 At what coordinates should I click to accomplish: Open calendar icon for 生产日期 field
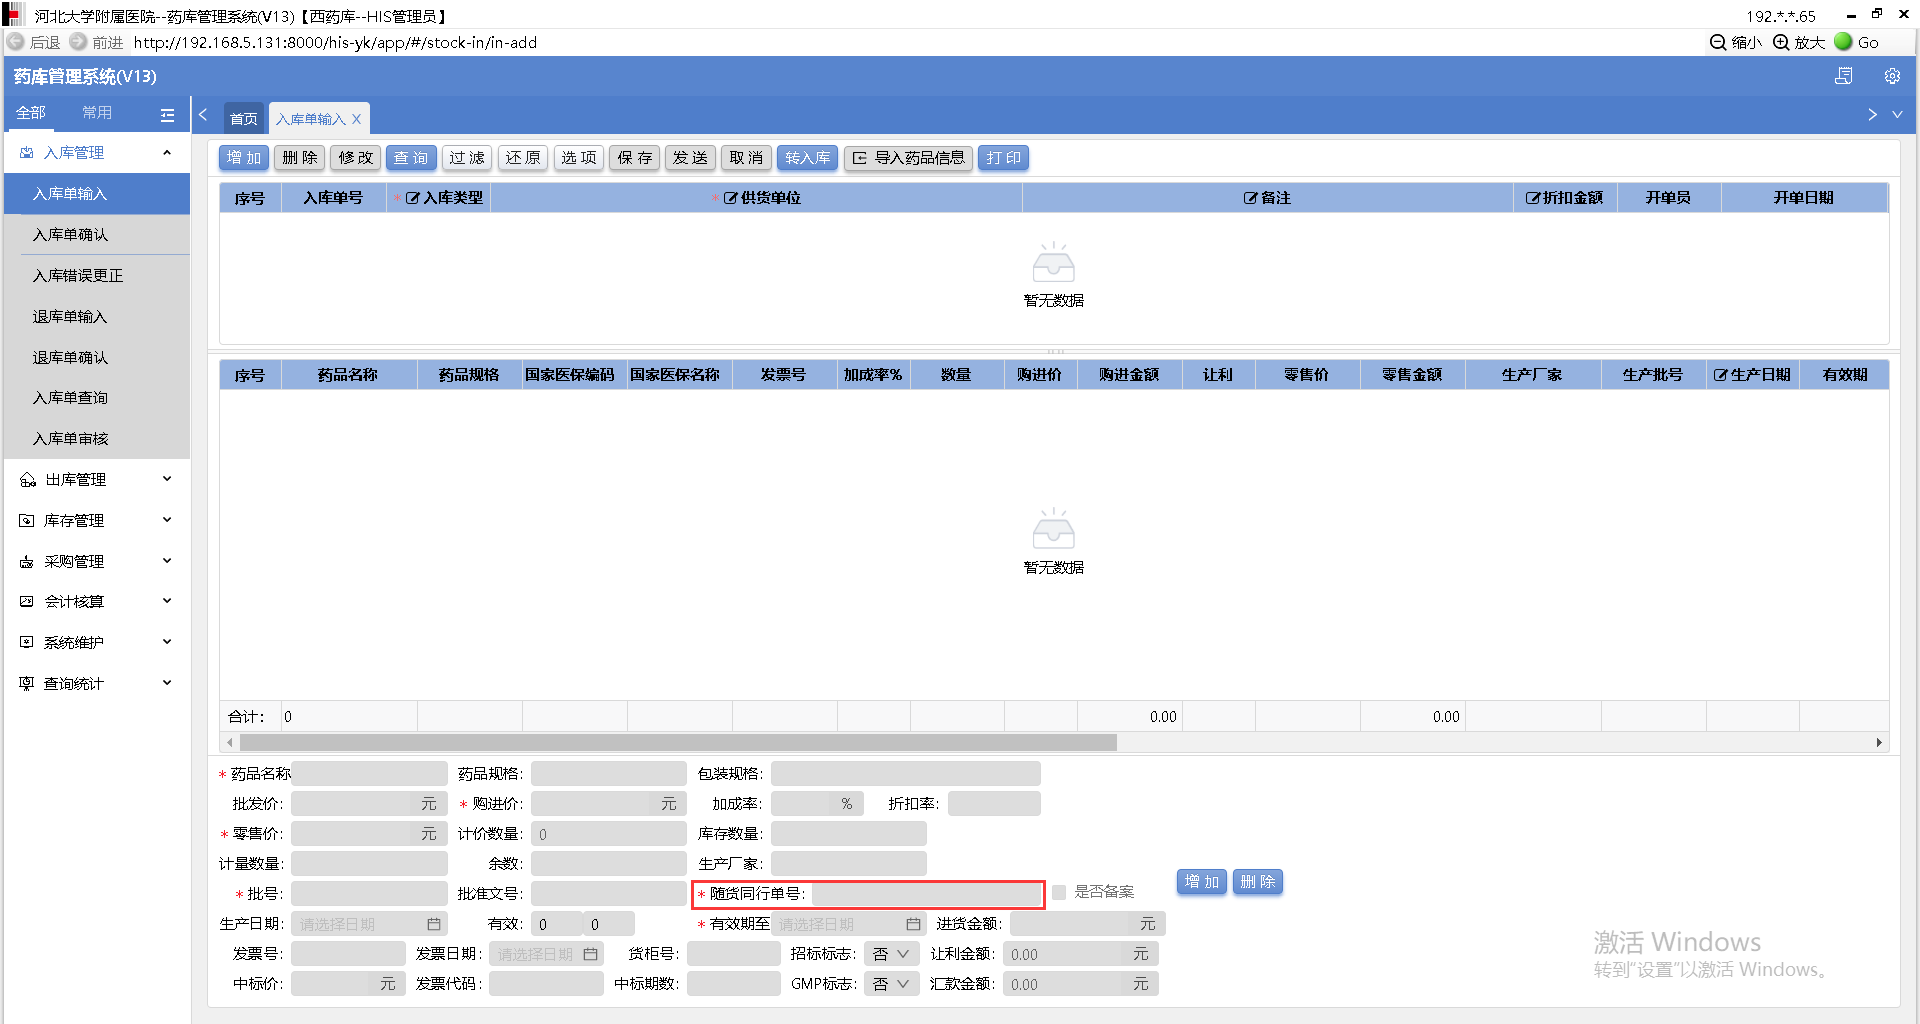(x=434, y=924)
